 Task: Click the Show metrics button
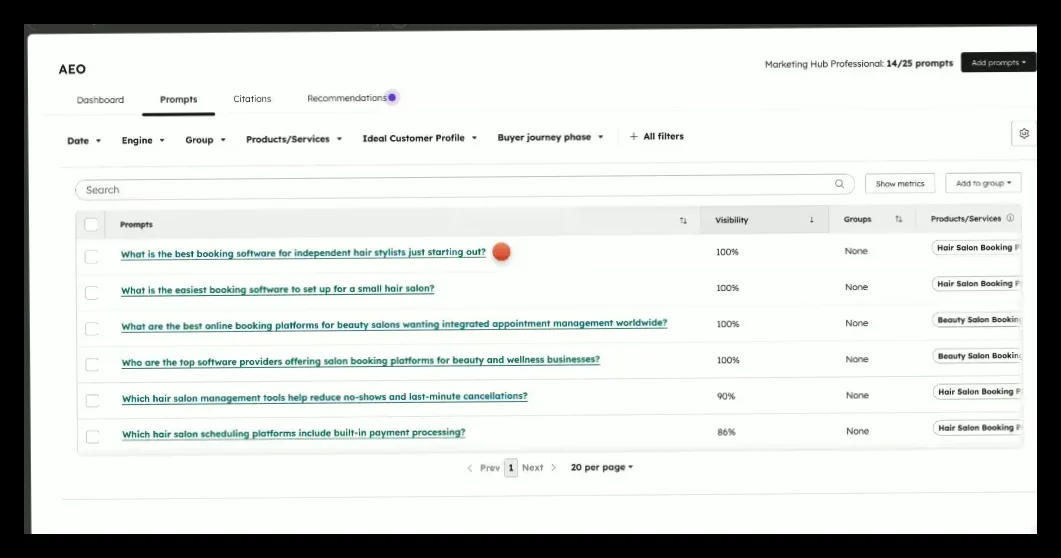(x=900, y=183)
